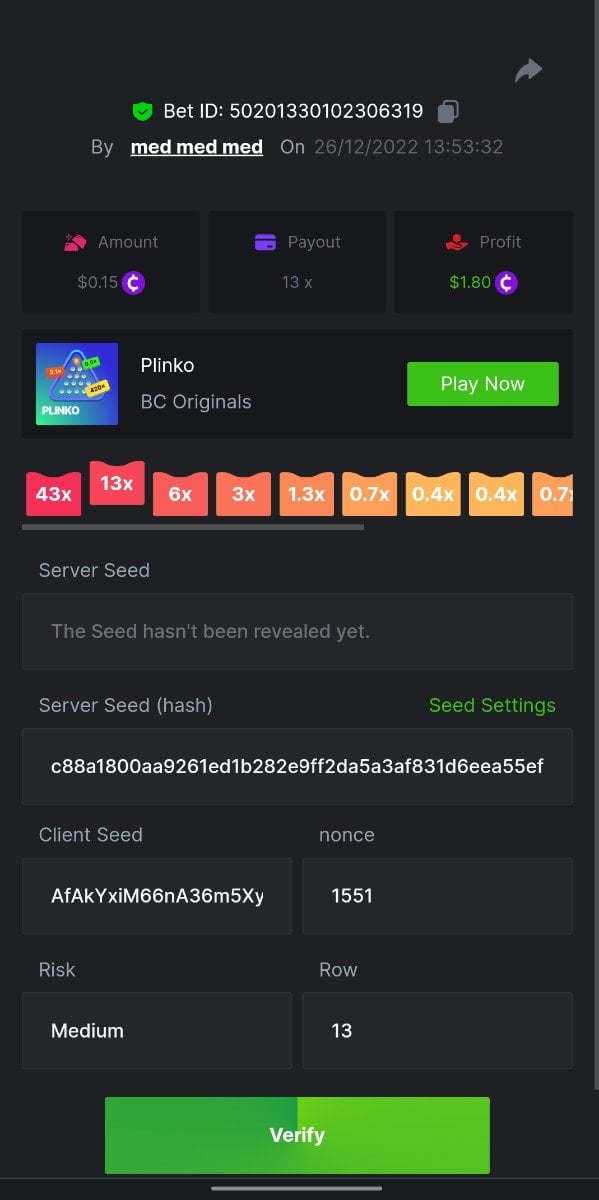
Task: Click the multiplier row horizontal scrollbar
Action: pos(193,526)
